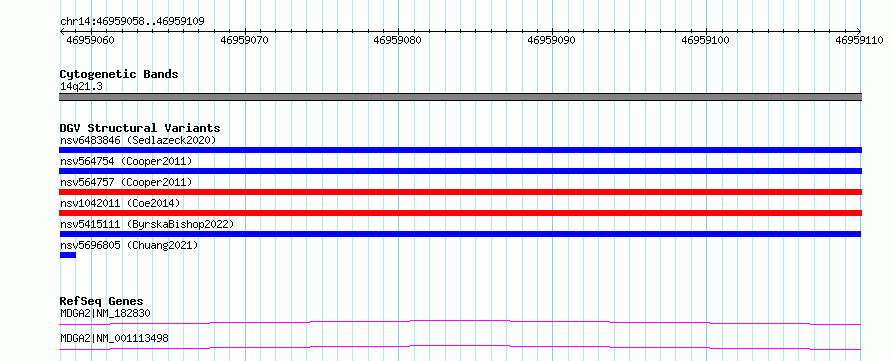Click the 14q21.3 band label
The width and height of the screenshot is (890, 361).
[x=81, y=87]
